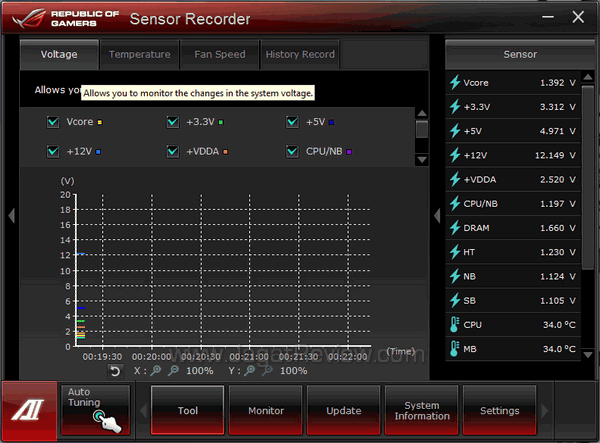This screenshot has width=600, height=443.
Task: Click the voltage list scrollbar down arrow
Action: pos(422,159)
